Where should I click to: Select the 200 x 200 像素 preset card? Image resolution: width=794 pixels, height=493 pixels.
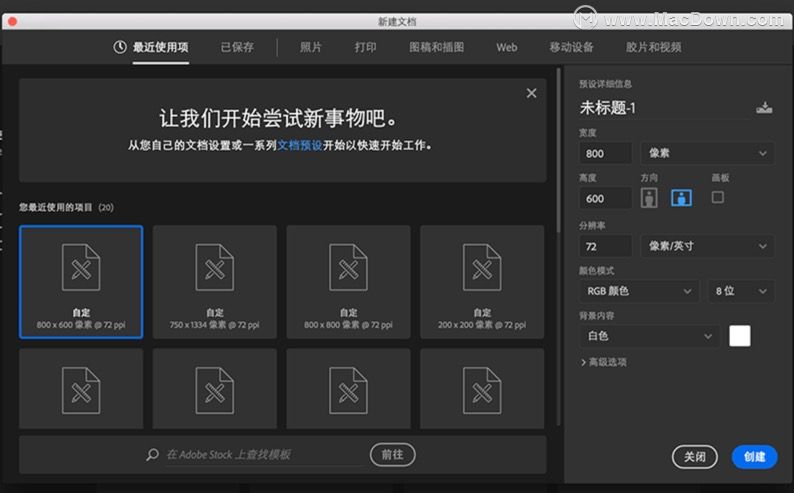click(x=482, y=282)
